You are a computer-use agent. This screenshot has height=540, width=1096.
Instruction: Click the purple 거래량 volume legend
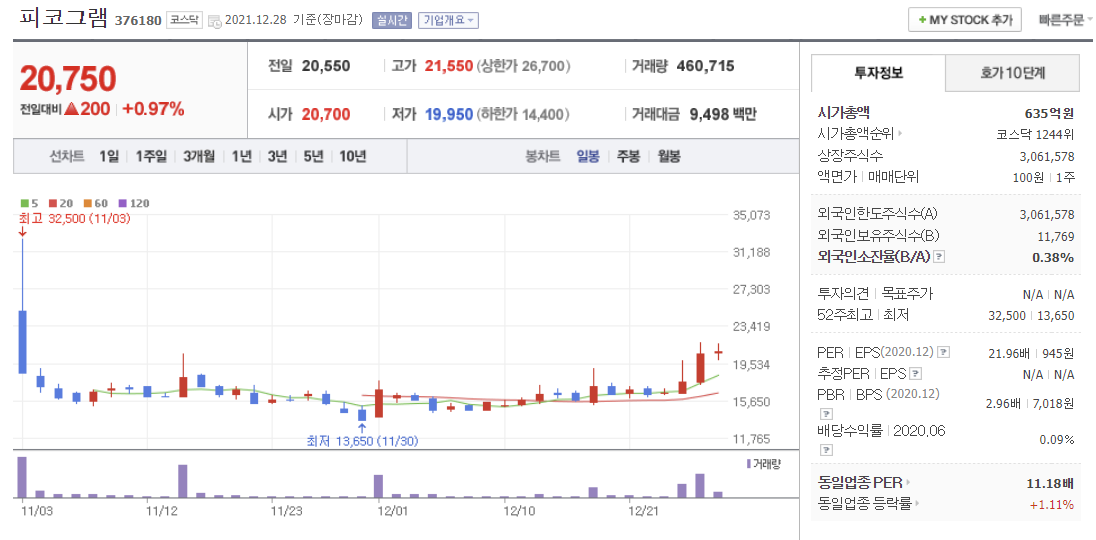point(764,463)
